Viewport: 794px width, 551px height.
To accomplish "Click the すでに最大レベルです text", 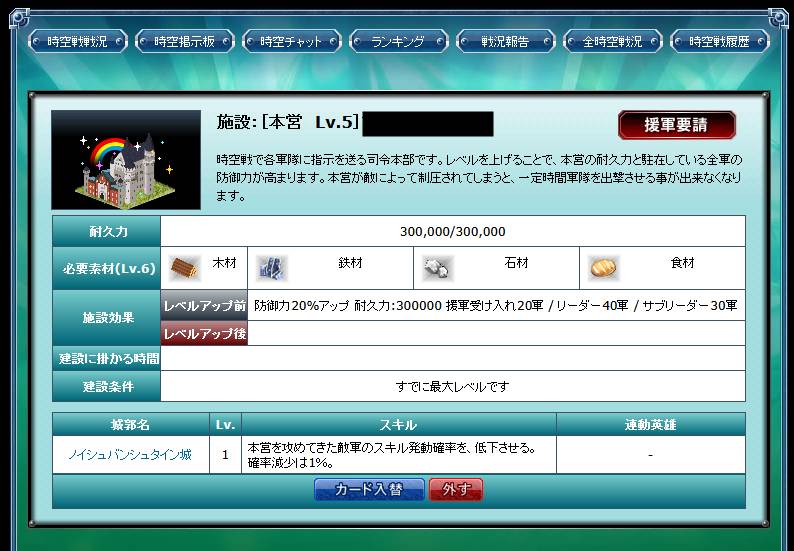I will coord(453,387).
